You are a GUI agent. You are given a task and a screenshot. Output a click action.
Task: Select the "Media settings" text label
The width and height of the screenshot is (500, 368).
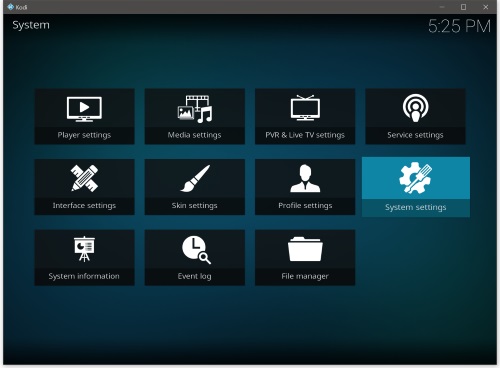(194, 135)
